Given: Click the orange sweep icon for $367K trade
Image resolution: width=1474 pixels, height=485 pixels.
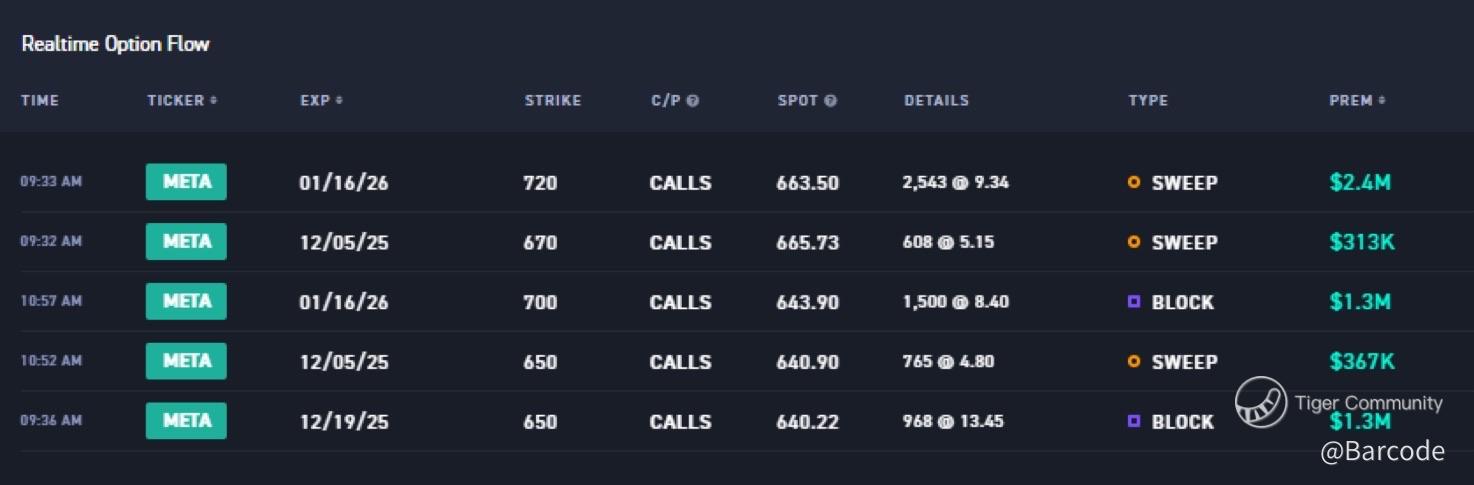Looking at the screenshot, I should [x=1134, y=362].
